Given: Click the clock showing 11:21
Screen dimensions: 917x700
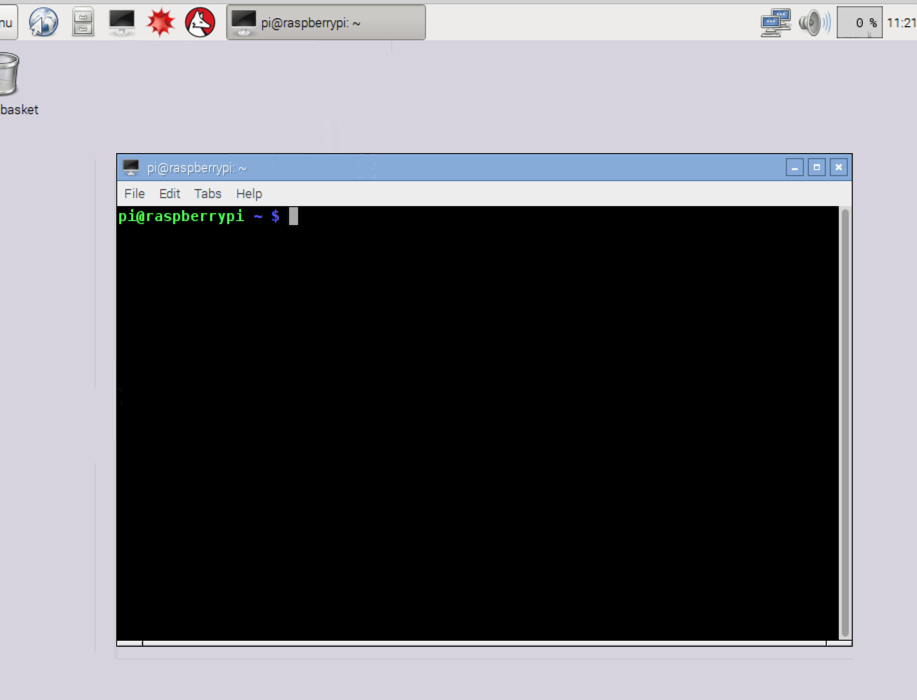Looking at the screenshot, I should 901,23.
